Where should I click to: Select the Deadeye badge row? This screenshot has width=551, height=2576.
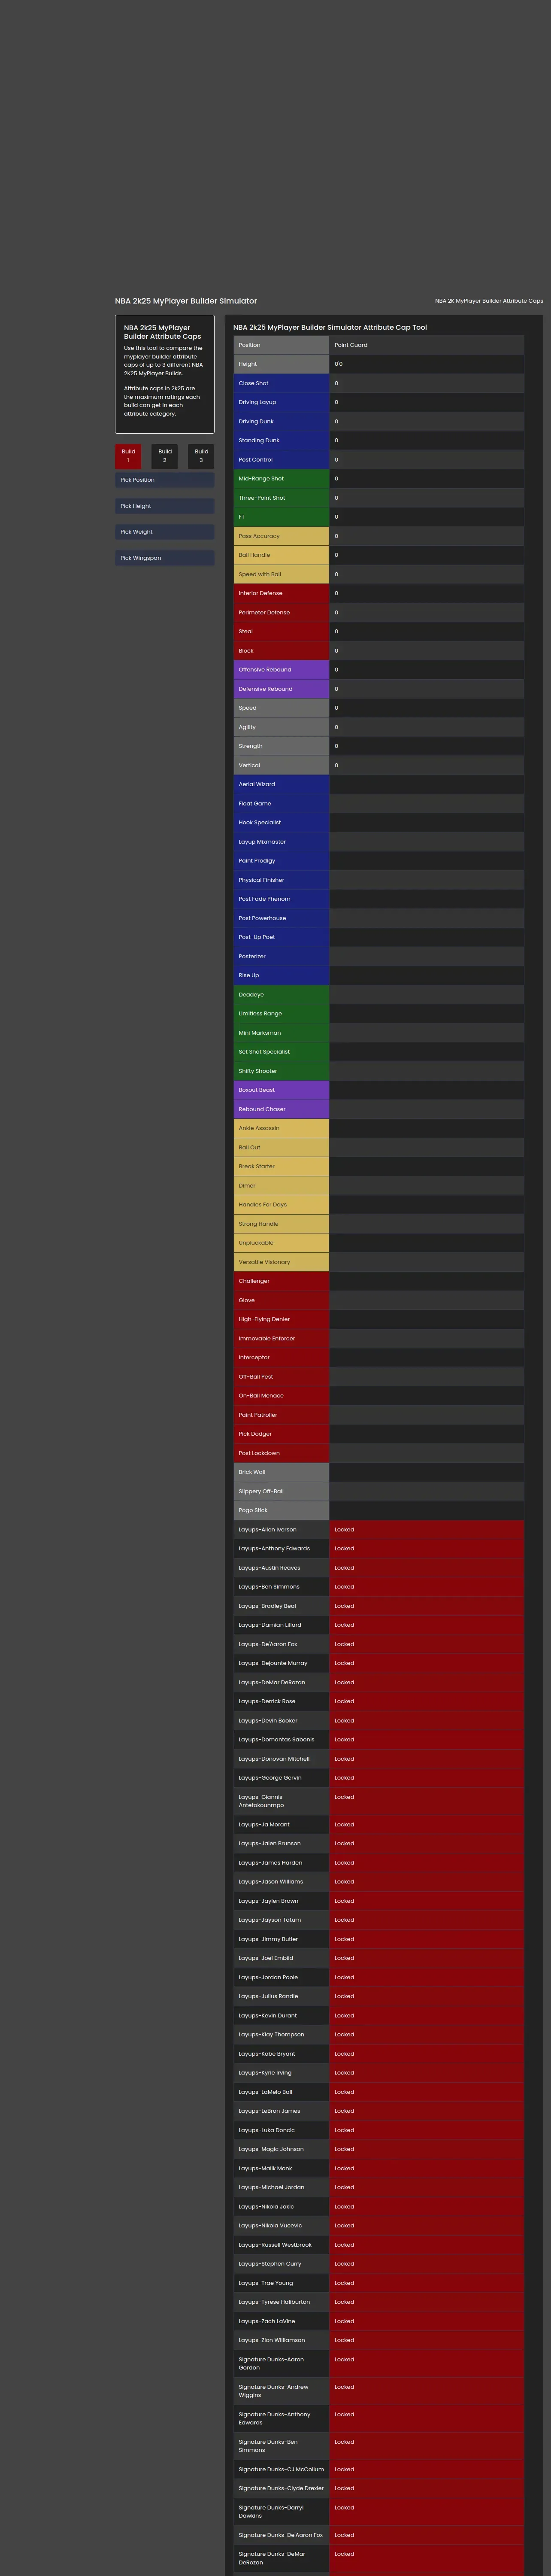pyautogui.click(x=379, y=995)
